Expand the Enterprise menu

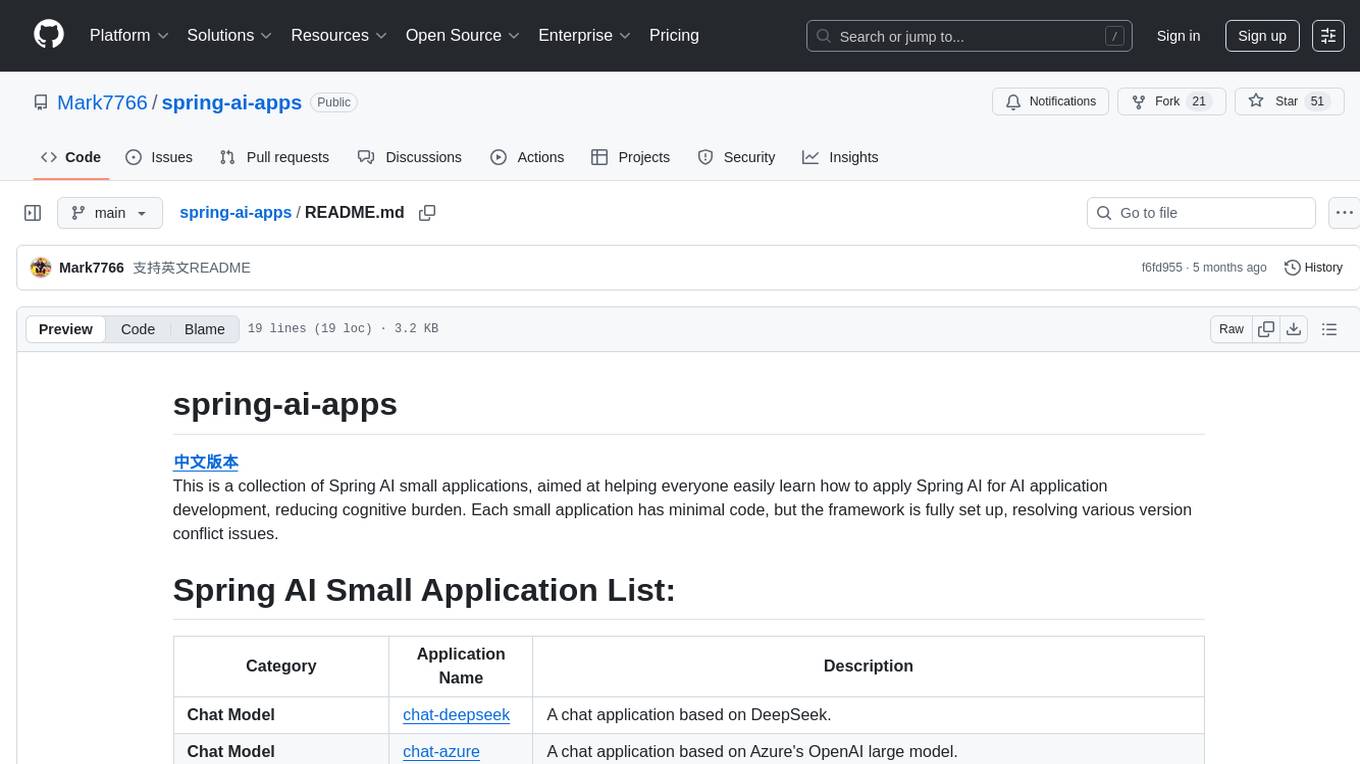coord(584,35)
